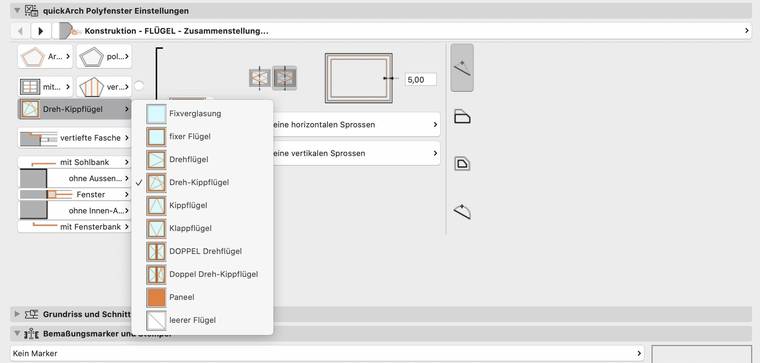Open the mit Sohlbank dropdown
760x363 pixels.
point(75,162)
